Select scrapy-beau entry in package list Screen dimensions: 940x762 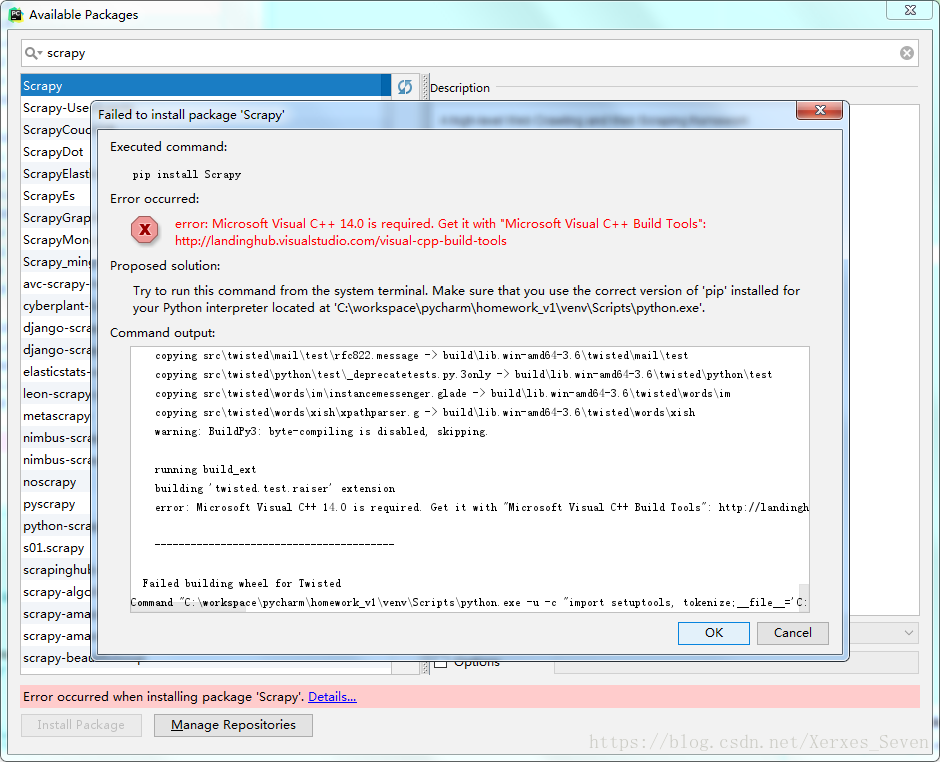click(56, 658)
